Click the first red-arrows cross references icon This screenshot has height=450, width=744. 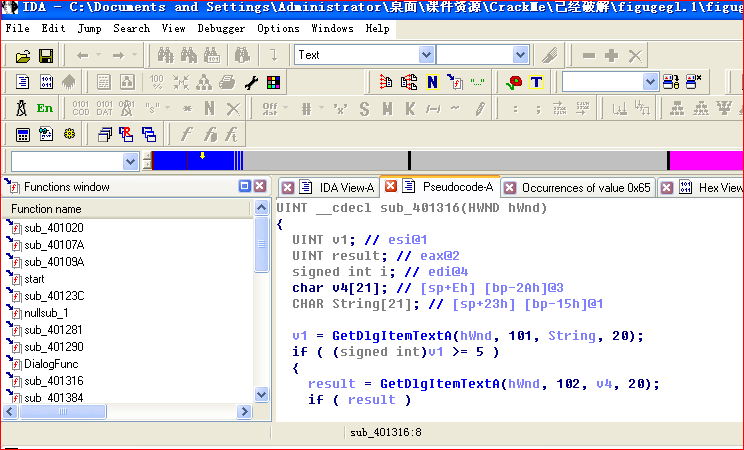385,82
